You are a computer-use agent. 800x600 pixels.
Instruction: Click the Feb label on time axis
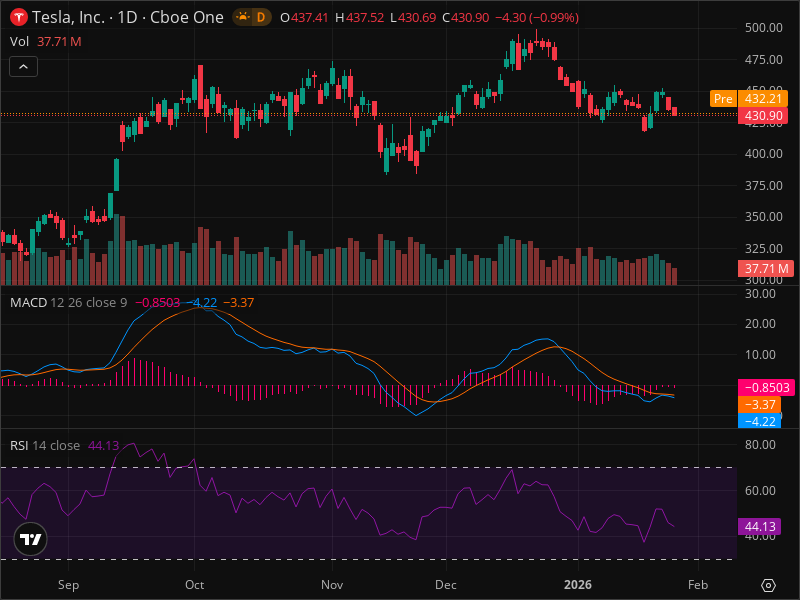pos(698,585)
